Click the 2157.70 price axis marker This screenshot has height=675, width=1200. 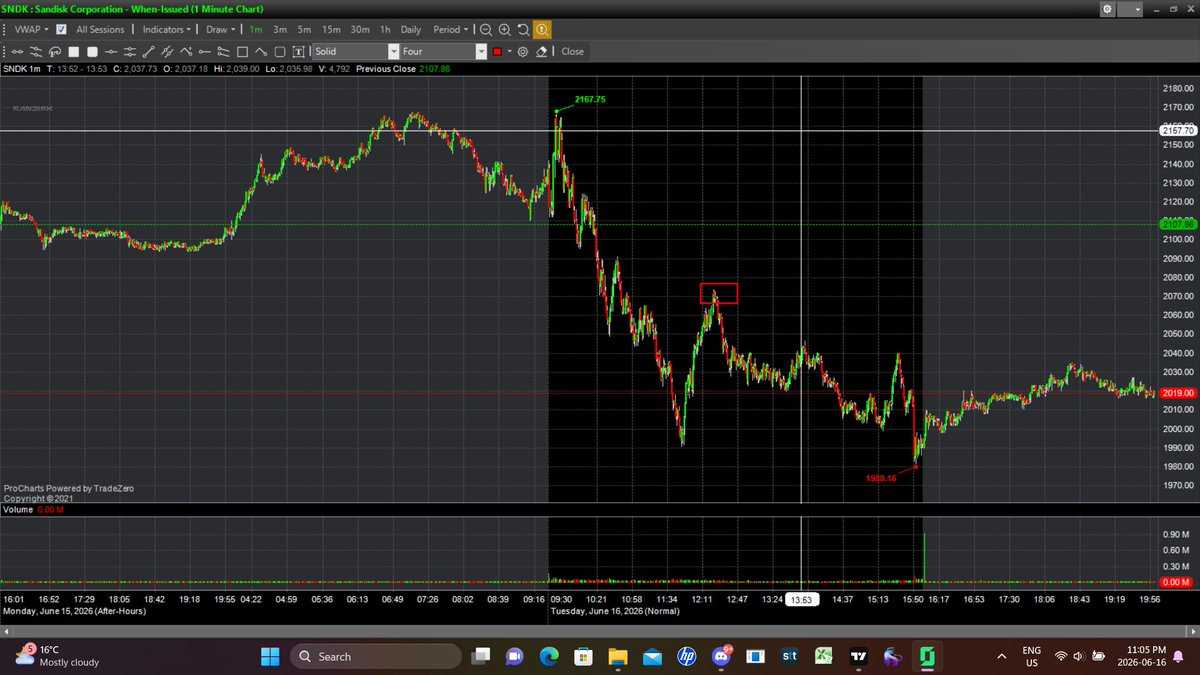click(1177, 131)
